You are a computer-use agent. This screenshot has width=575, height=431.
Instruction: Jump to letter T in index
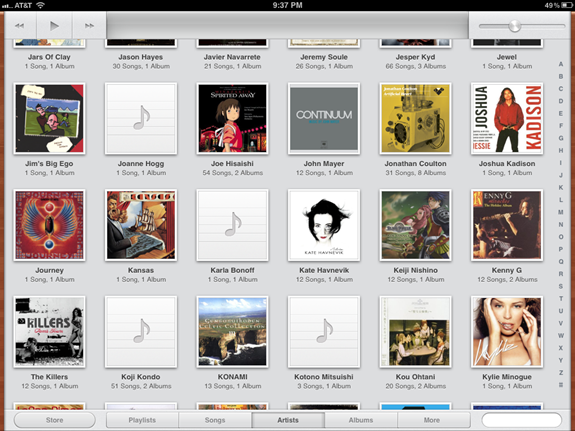tap(561, 299)
